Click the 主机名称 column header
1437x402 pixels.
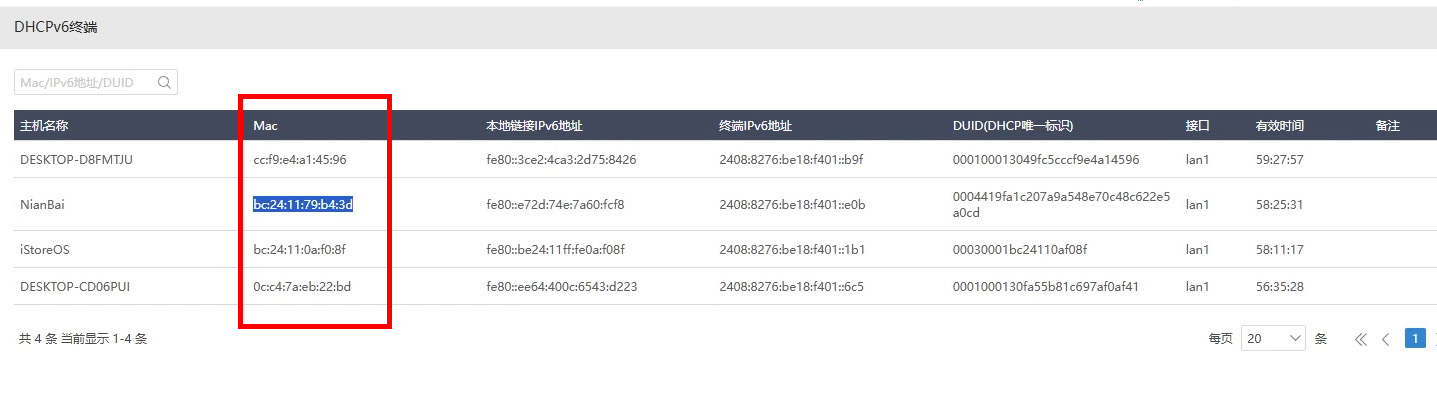[44, 126]
